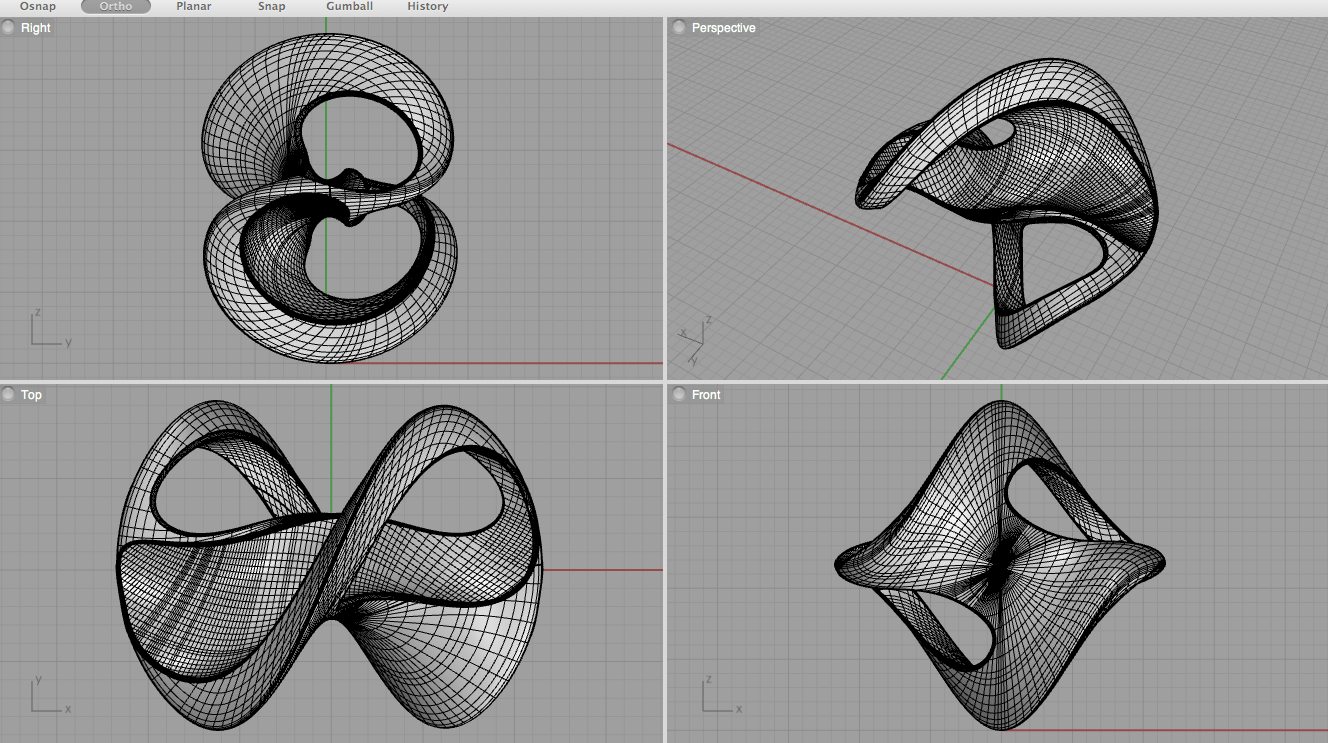Open the Perspective viewport title menu
The width and height of the screenshot is (1328, 743).
723,28
